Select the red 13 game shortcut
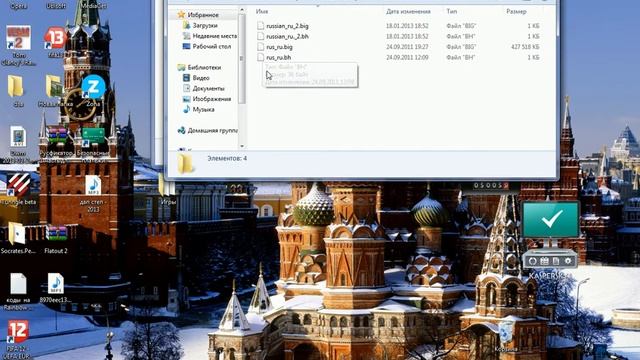This screenshot has width=640, height=360. coord(55,42)
